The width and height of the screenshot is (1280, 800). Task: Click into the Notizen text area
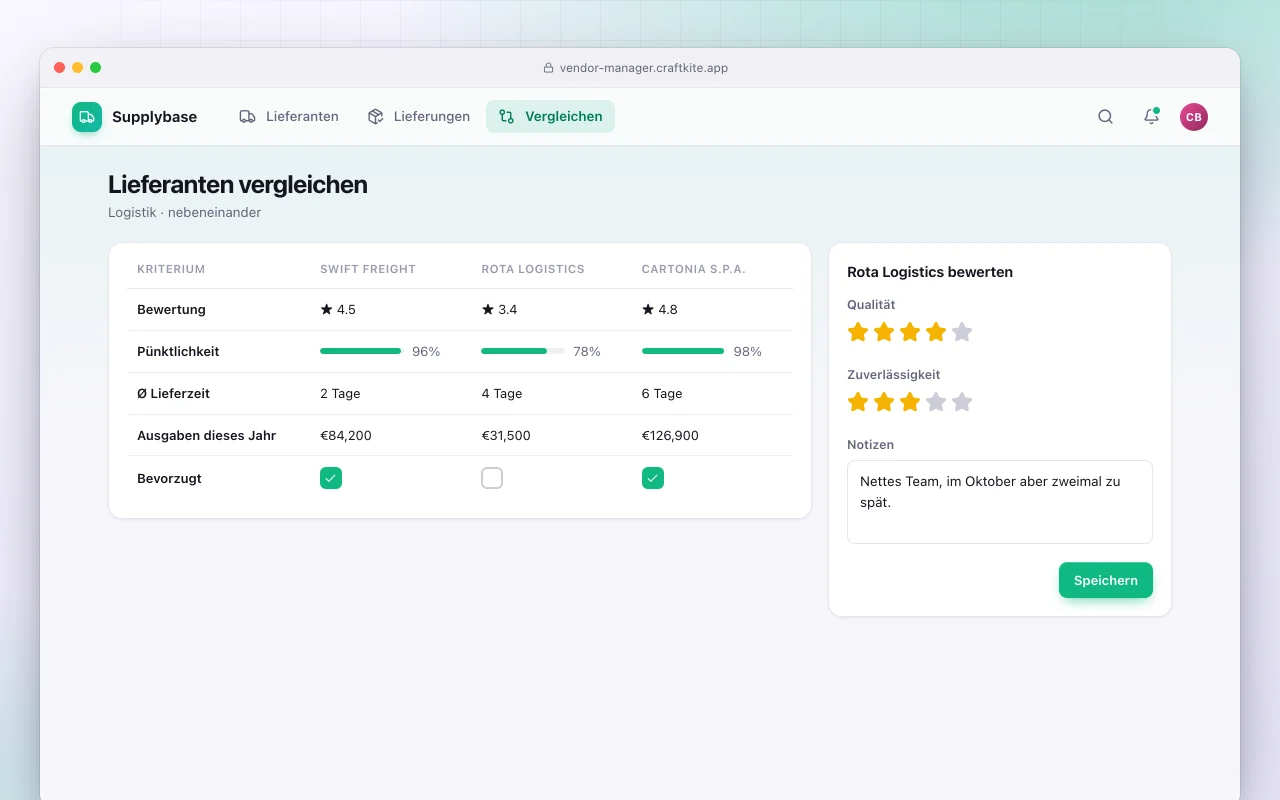(x=1000, y=502)
